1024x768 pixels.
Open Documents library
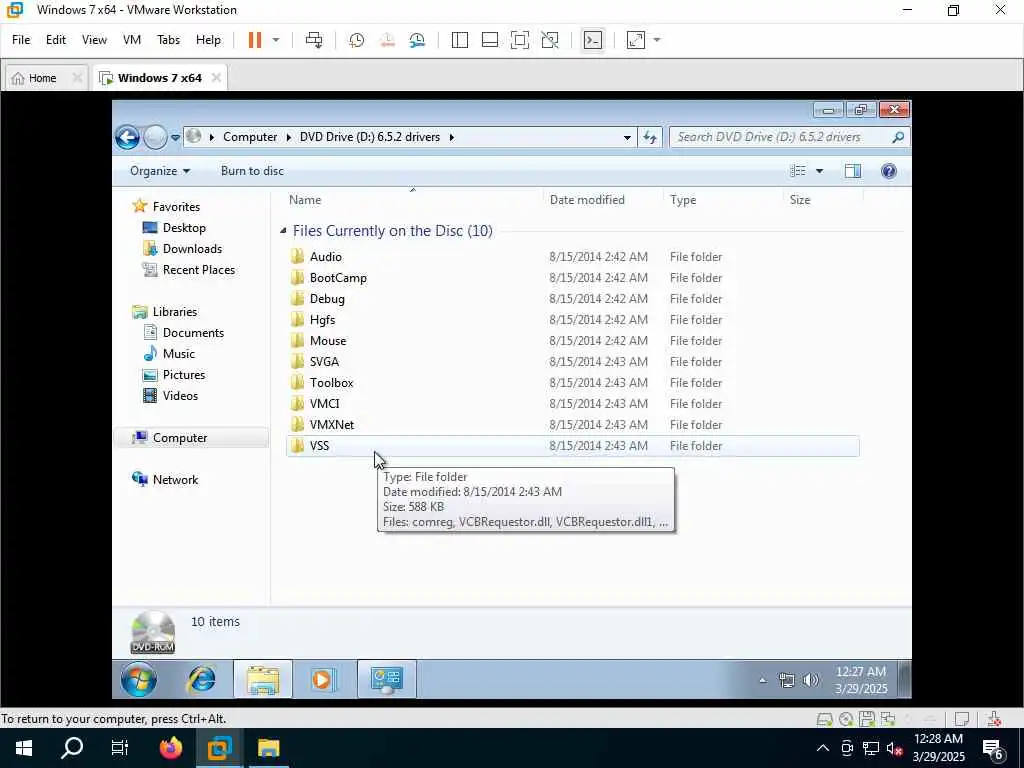[x=193, y=332]
